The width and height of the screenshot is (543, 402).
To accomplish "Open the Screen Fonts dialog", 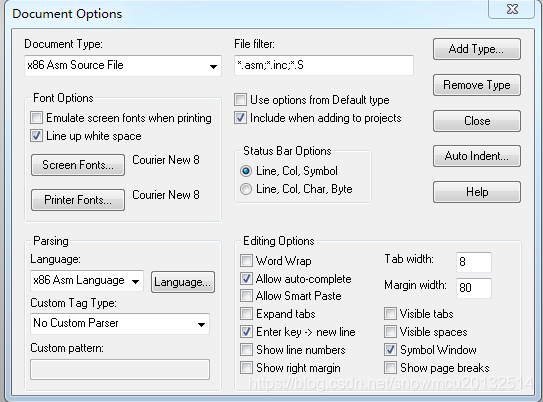I will (78, 165).
